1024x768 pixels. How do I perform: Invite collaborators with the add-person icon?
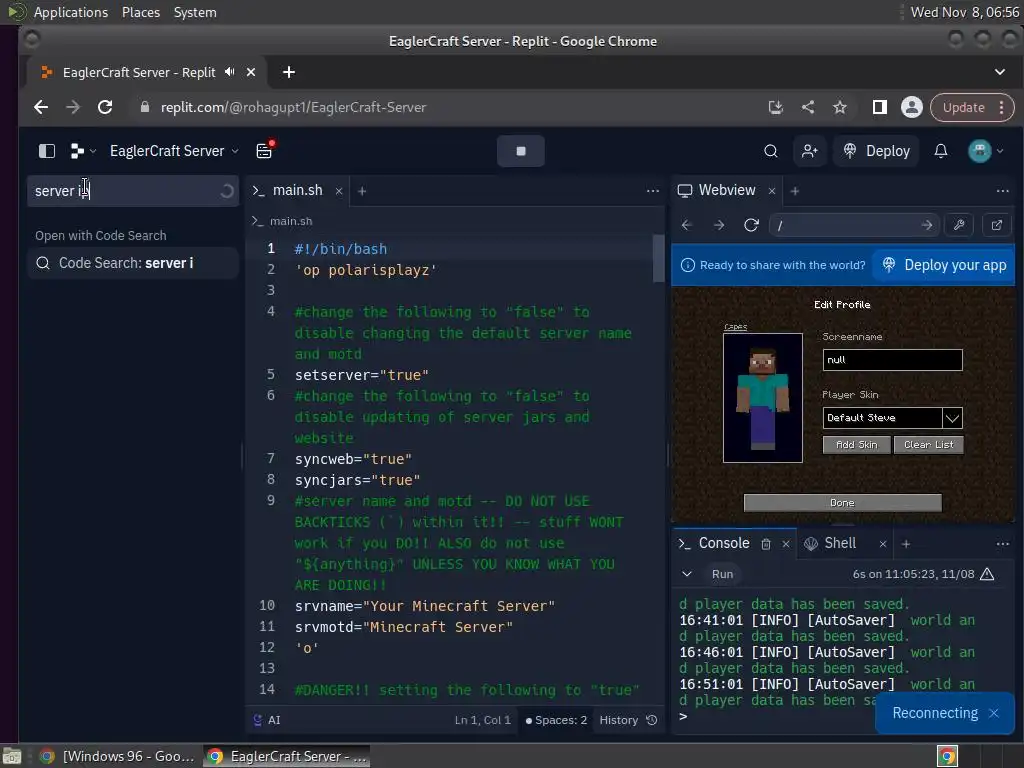pyautogui.click(x=810, y=151)
